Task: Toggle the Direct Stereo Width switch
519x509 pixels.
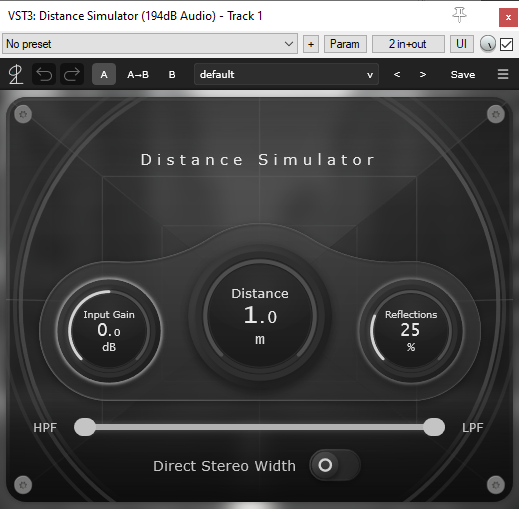Action: [335, 465]
